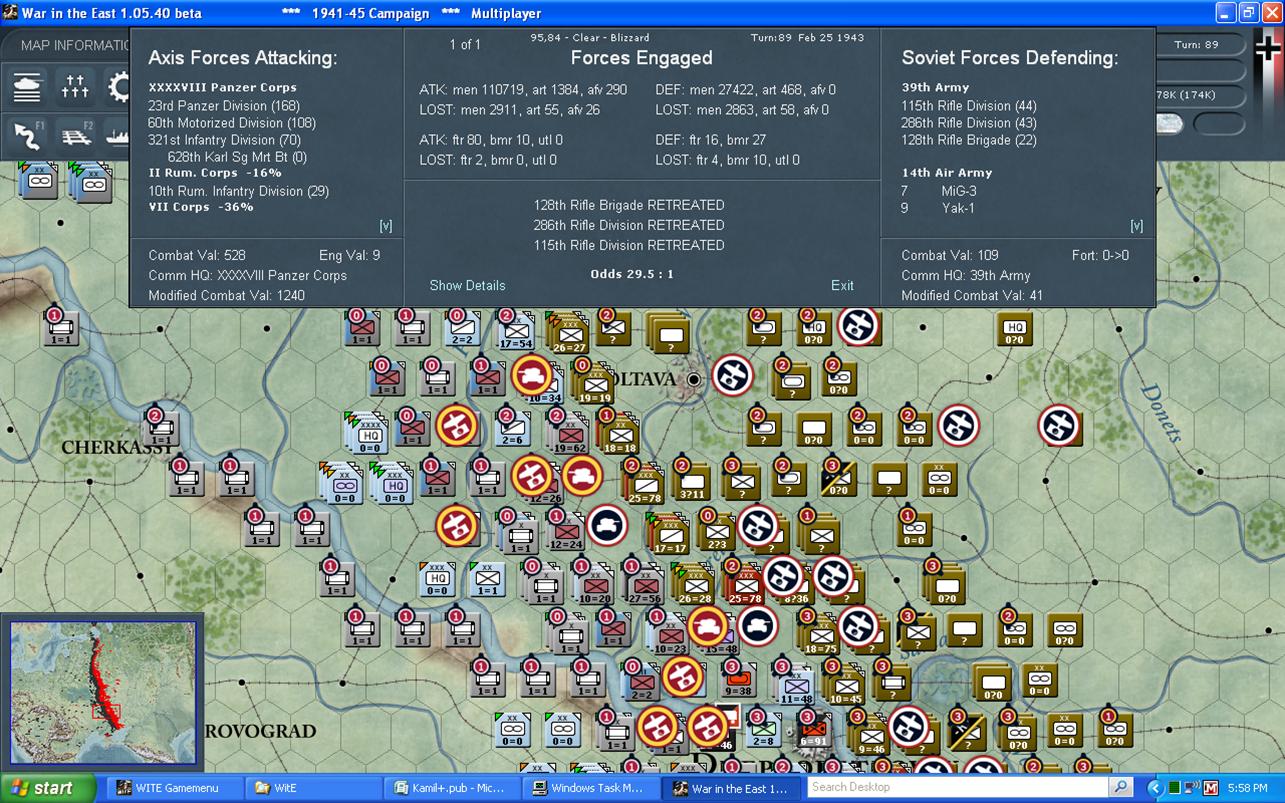The image size is (1285, 803).
Task: Open the Windows Start menu
Action: coord(48,788)
